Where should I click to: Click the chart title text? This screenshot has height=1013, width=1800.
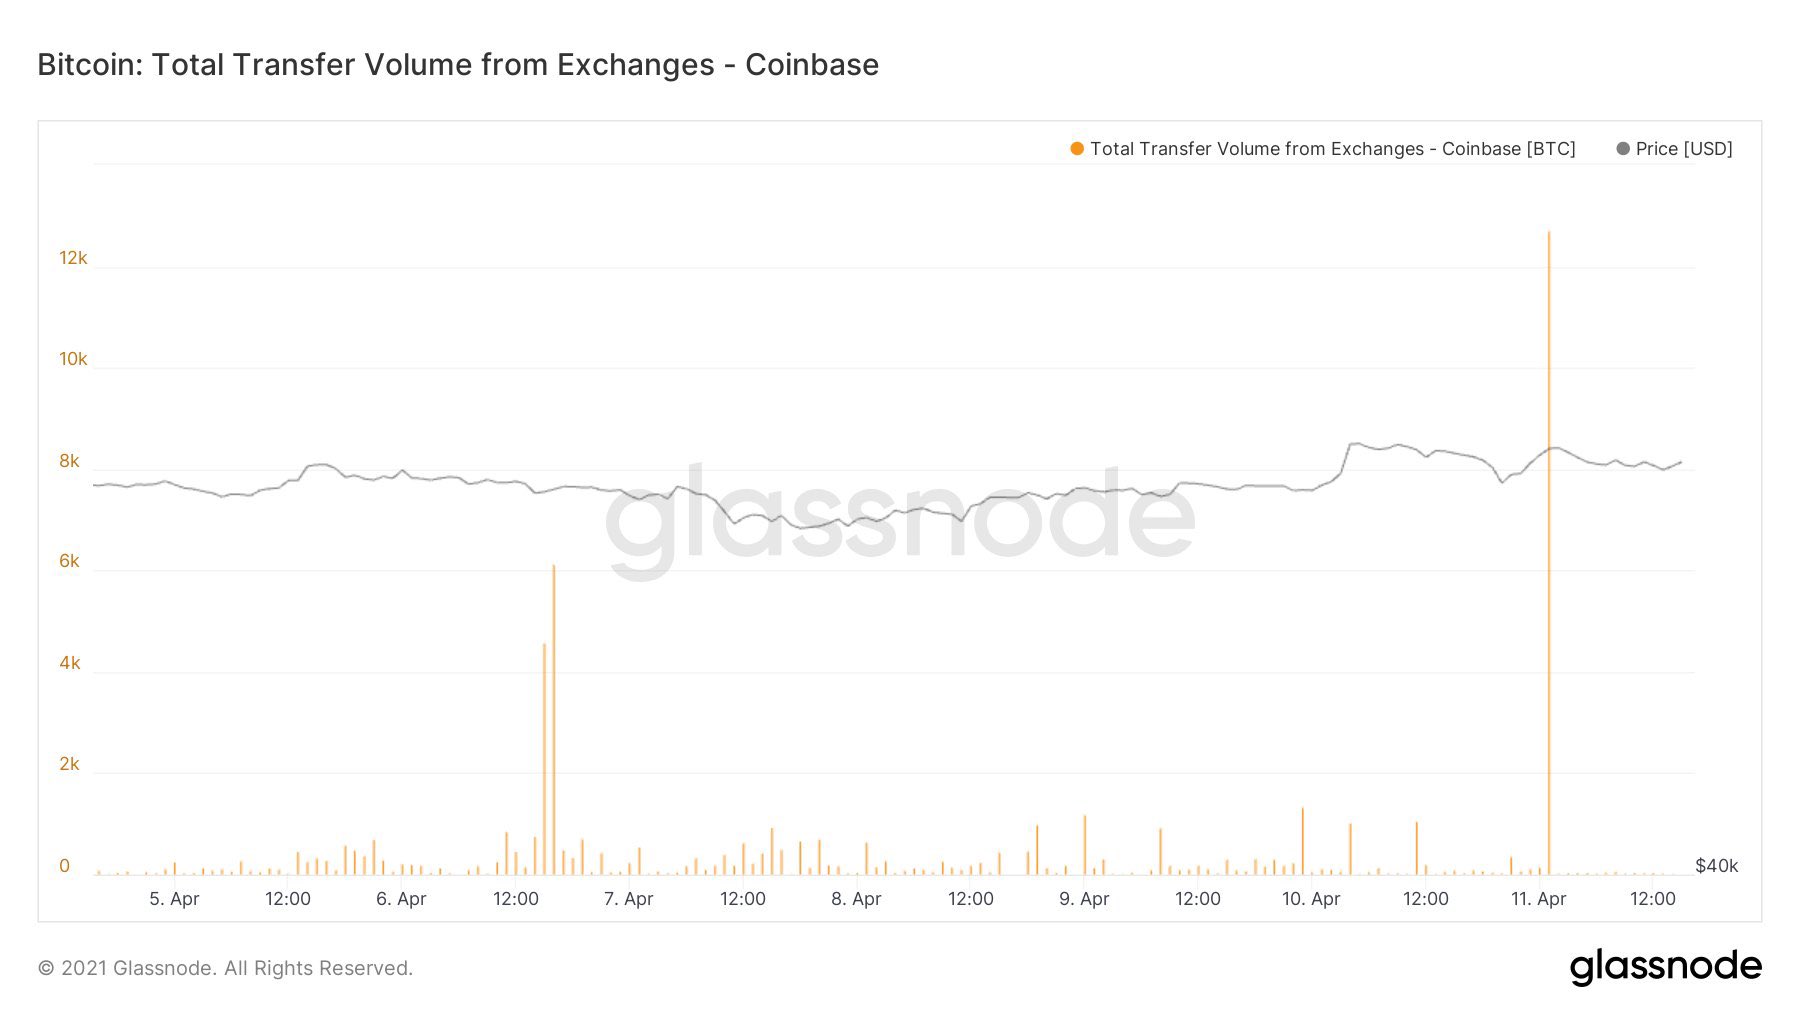[x=458, y=65]
